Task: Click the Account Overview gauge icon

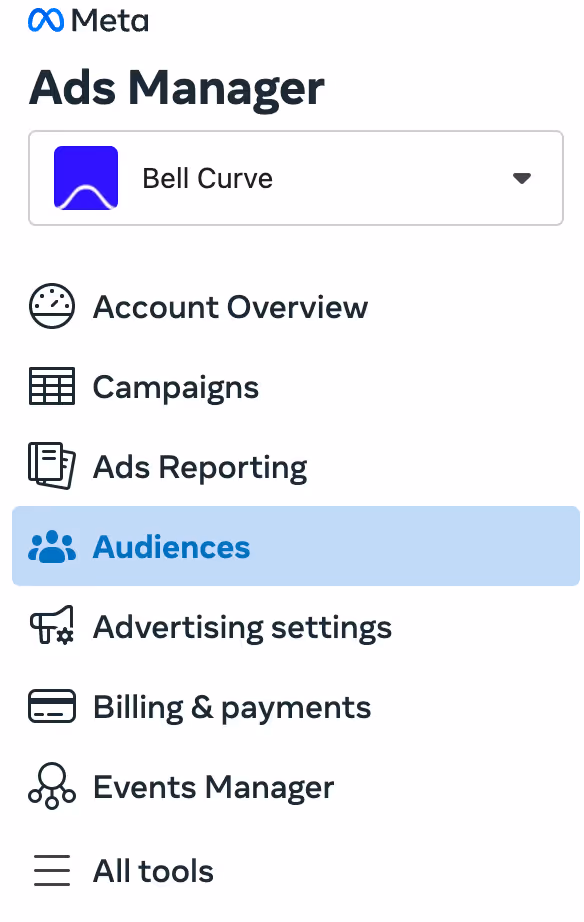Action: click(52, 306)
